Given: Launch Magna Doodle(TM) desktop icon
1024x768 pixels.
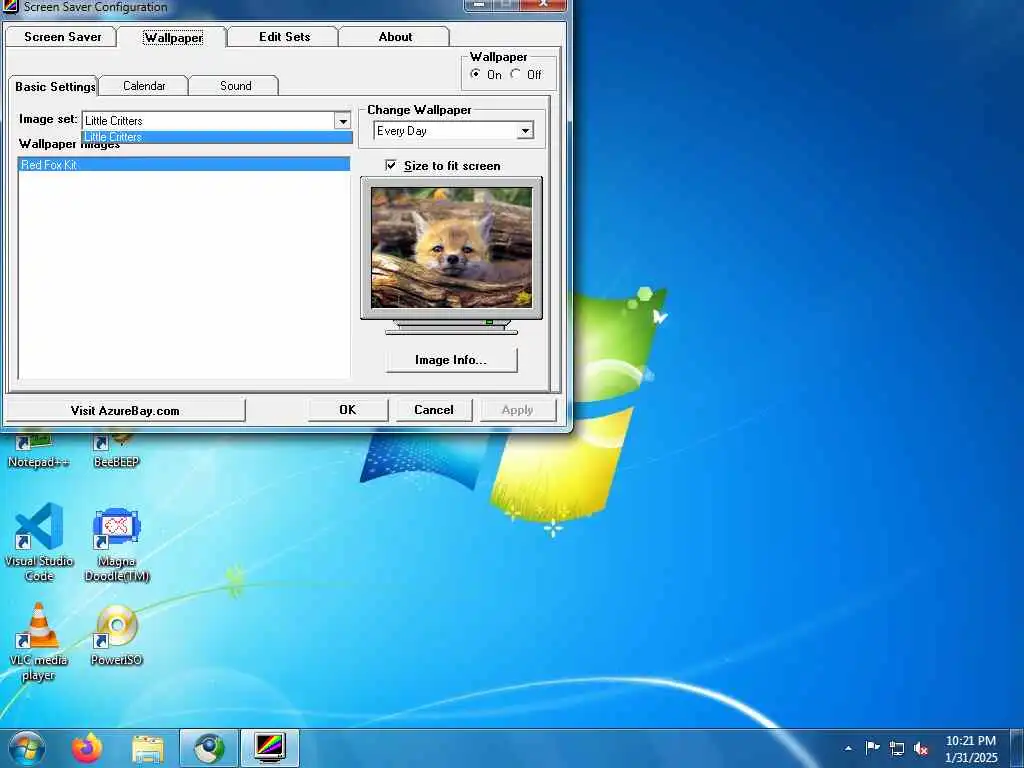Looking at the screenshot, I should 117,544.
